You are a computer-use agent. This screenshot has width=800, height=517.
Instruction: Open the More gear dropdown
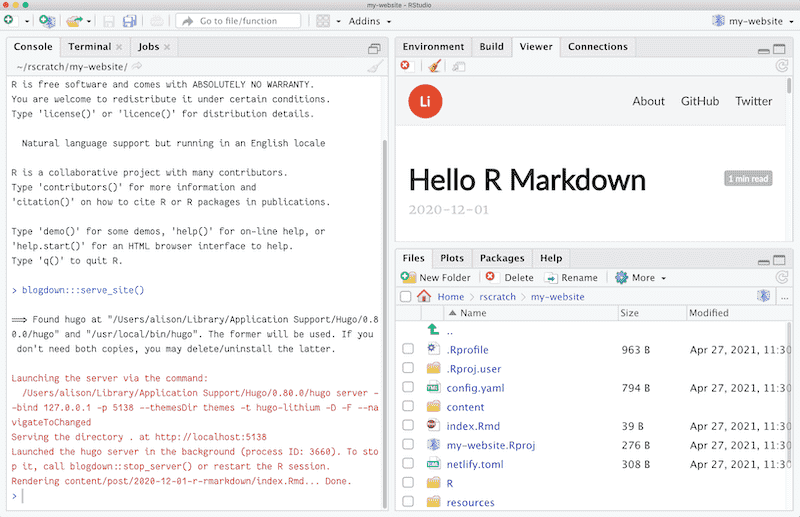pyautogui.click(x=641, y=277)
